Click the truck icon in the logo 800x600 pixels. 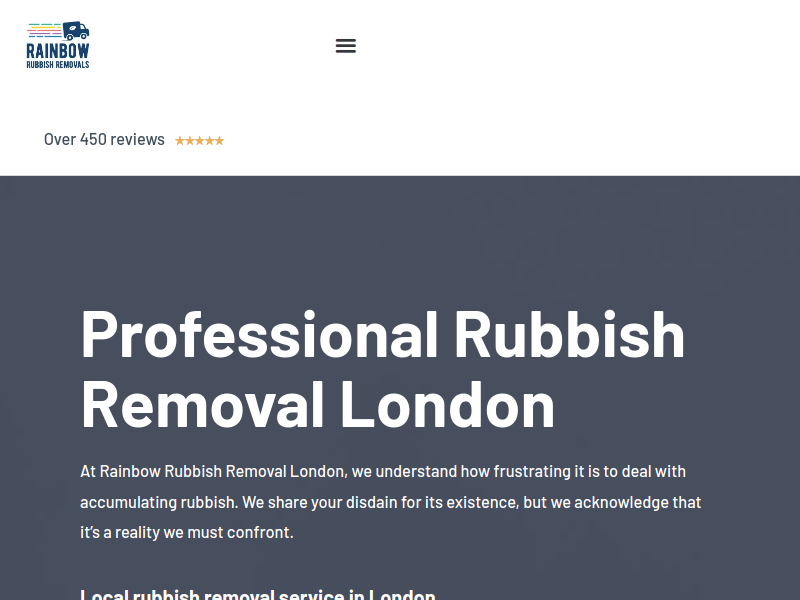(x=76, y=31)
